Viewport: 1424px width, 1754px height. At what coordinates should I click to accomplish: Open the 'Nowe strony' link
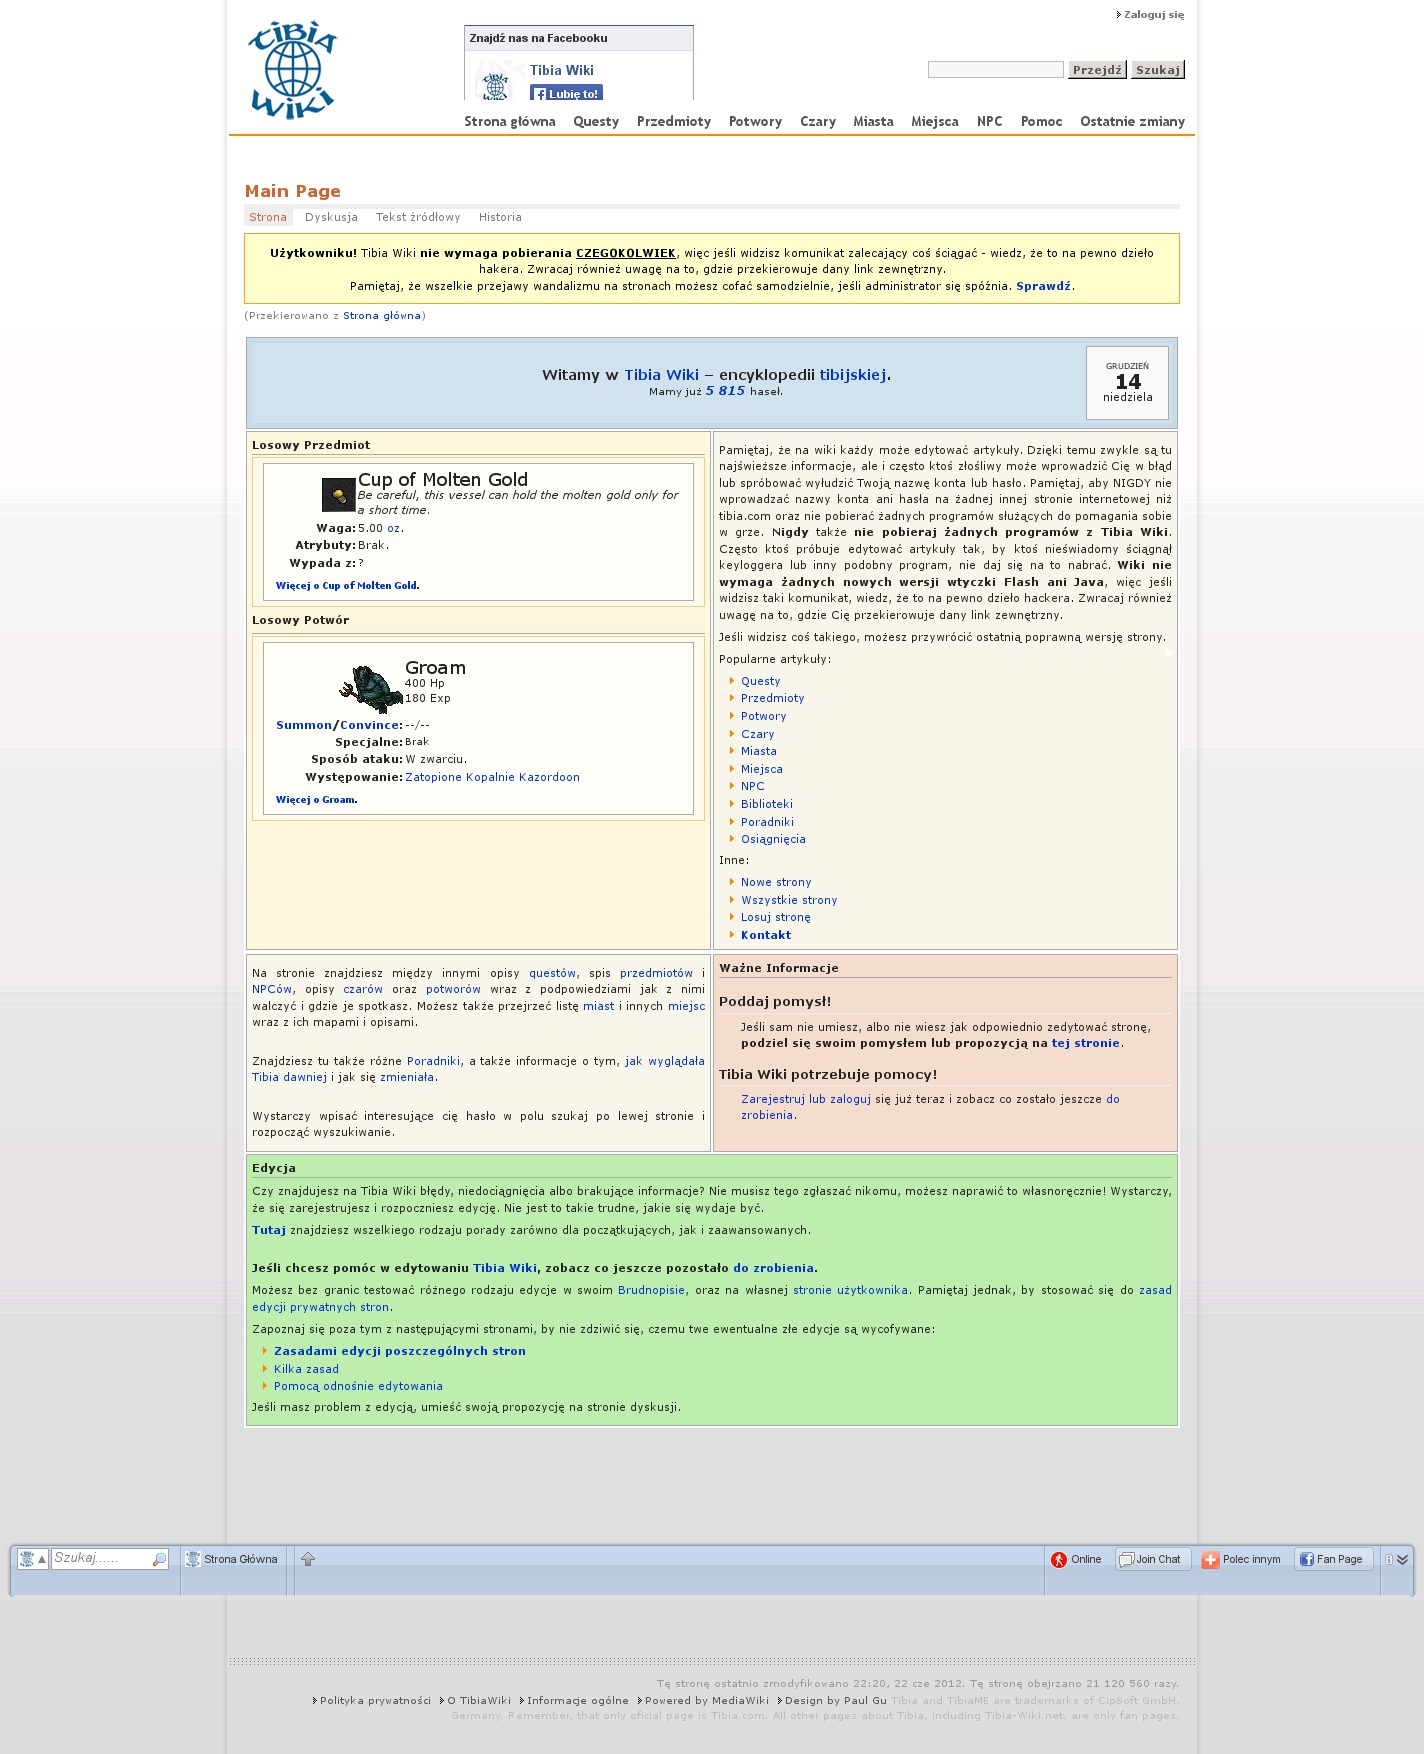776,882
